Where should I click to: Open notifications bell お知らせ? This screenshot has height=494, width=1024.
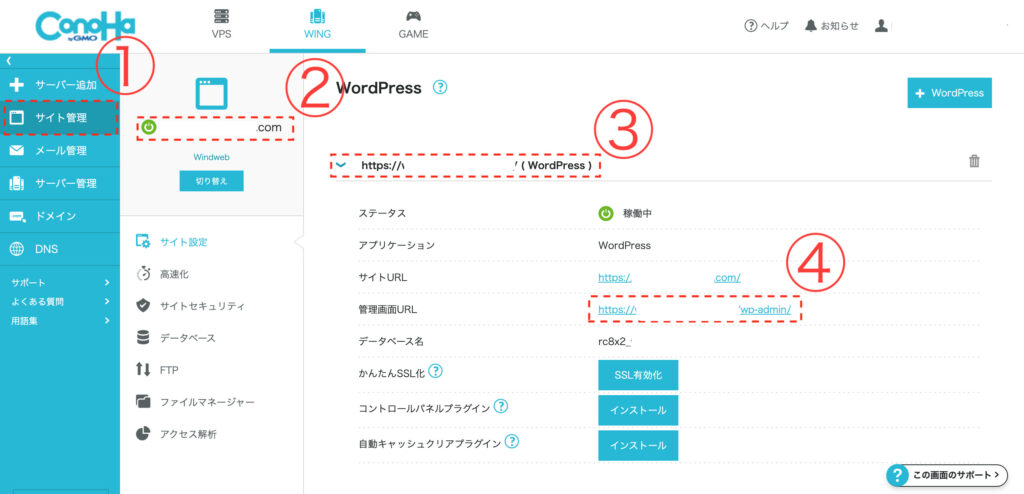coord(830,26)
